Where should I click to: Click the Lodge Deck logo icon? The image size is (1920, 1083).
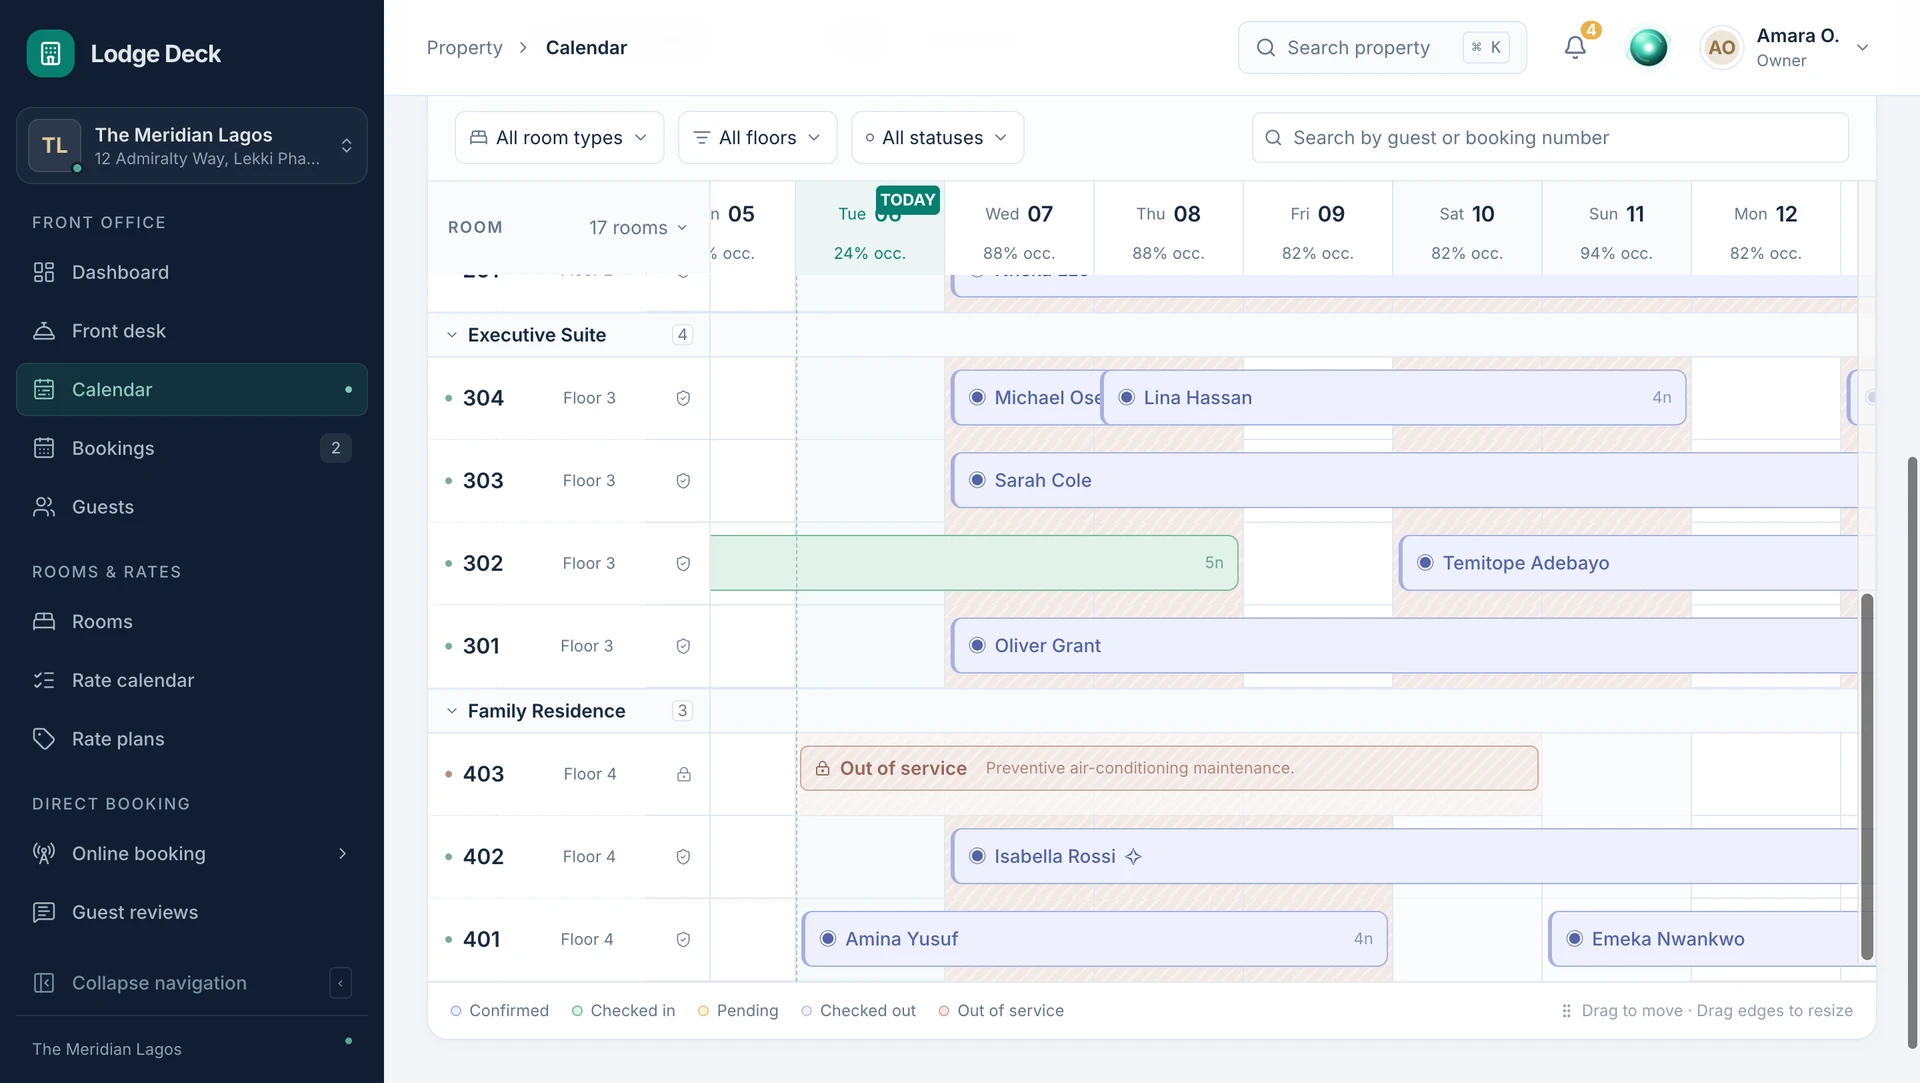(50, 53)
